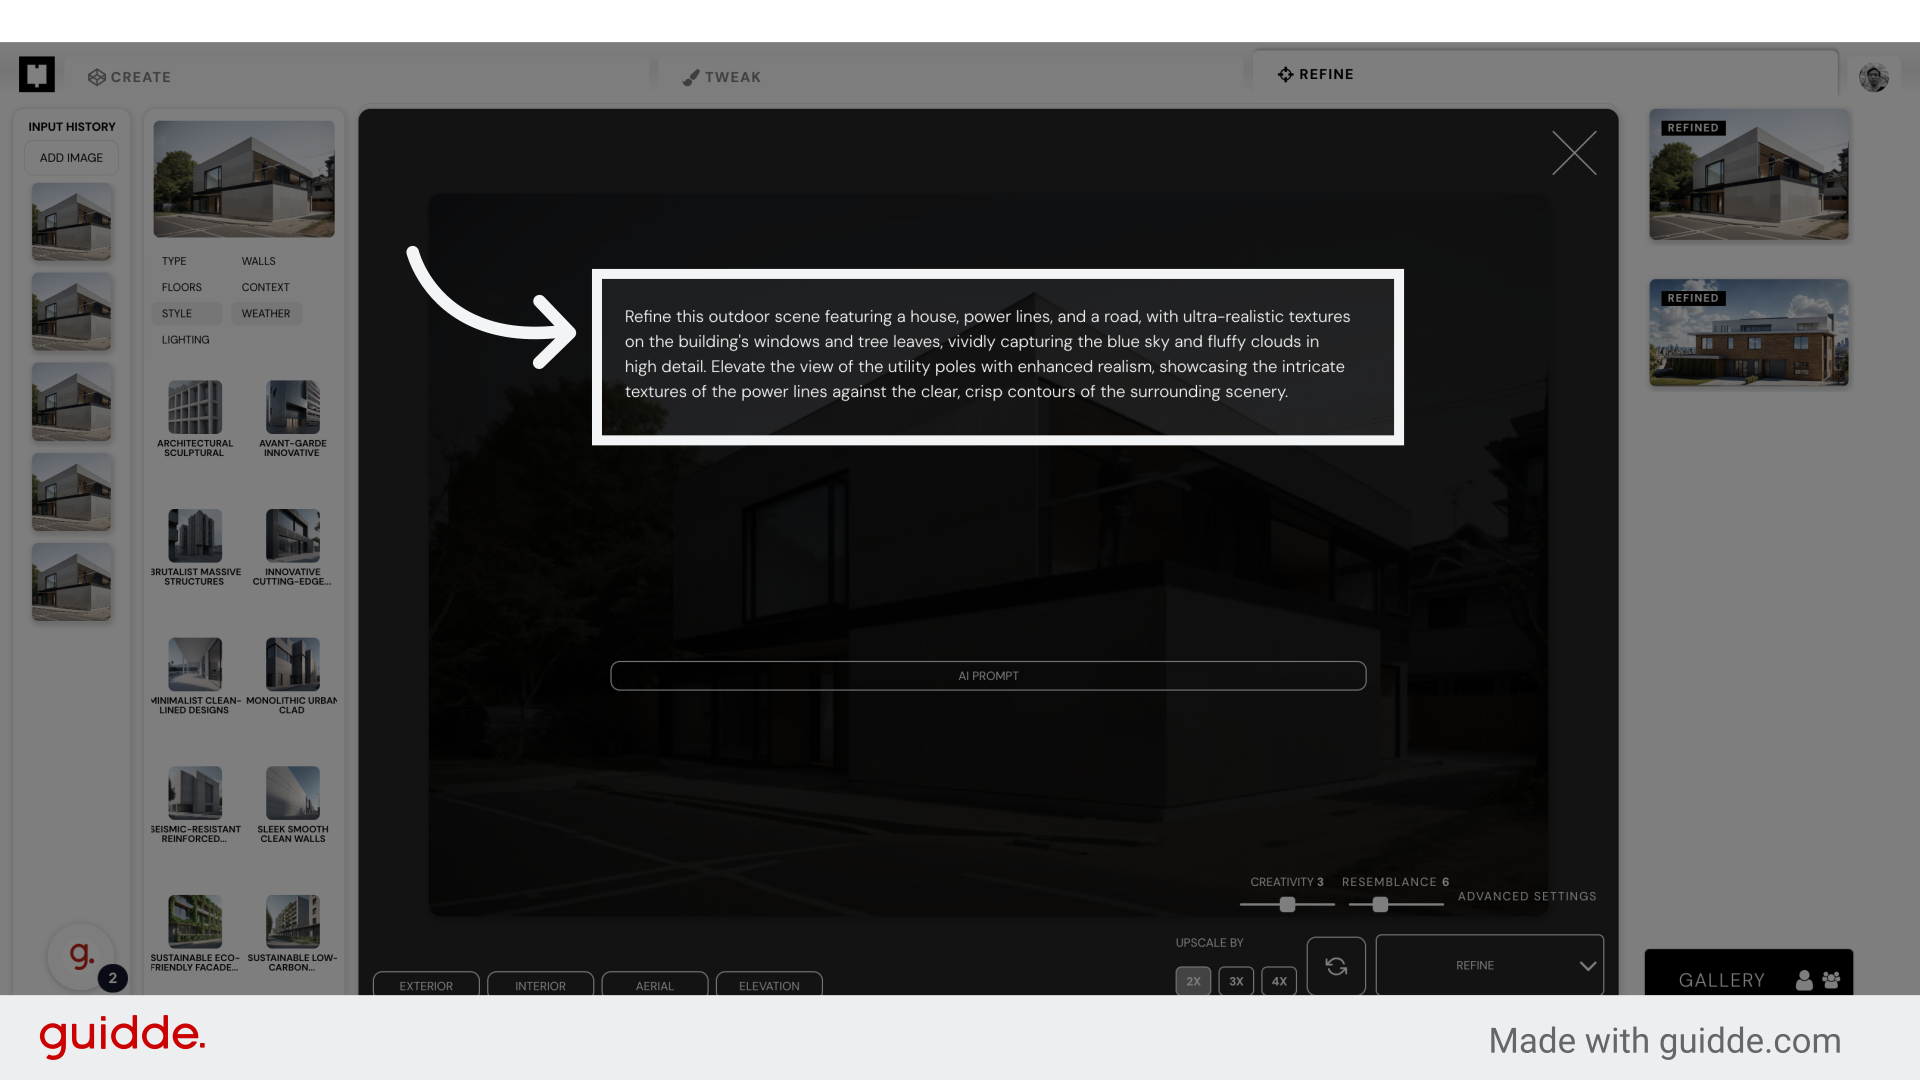Open the Weather category options
This screenshot has height=1080, width=1920.
tap(266, 313)
